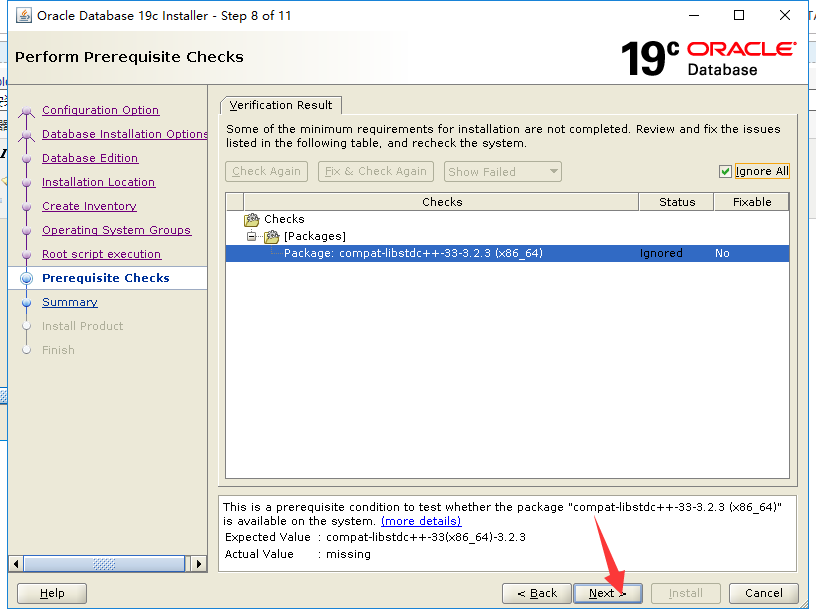Click the Configuration Option step bullet icon

tap(27, 111)
